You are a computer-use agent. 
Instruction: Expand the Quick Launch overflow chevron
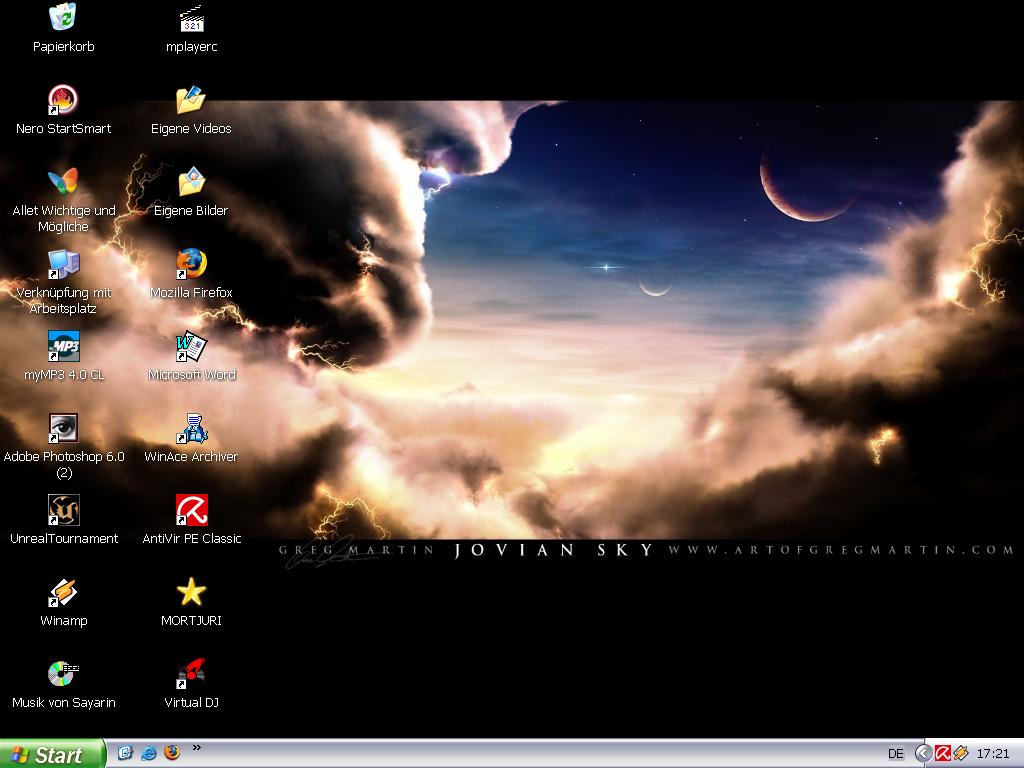coord(196,747)
